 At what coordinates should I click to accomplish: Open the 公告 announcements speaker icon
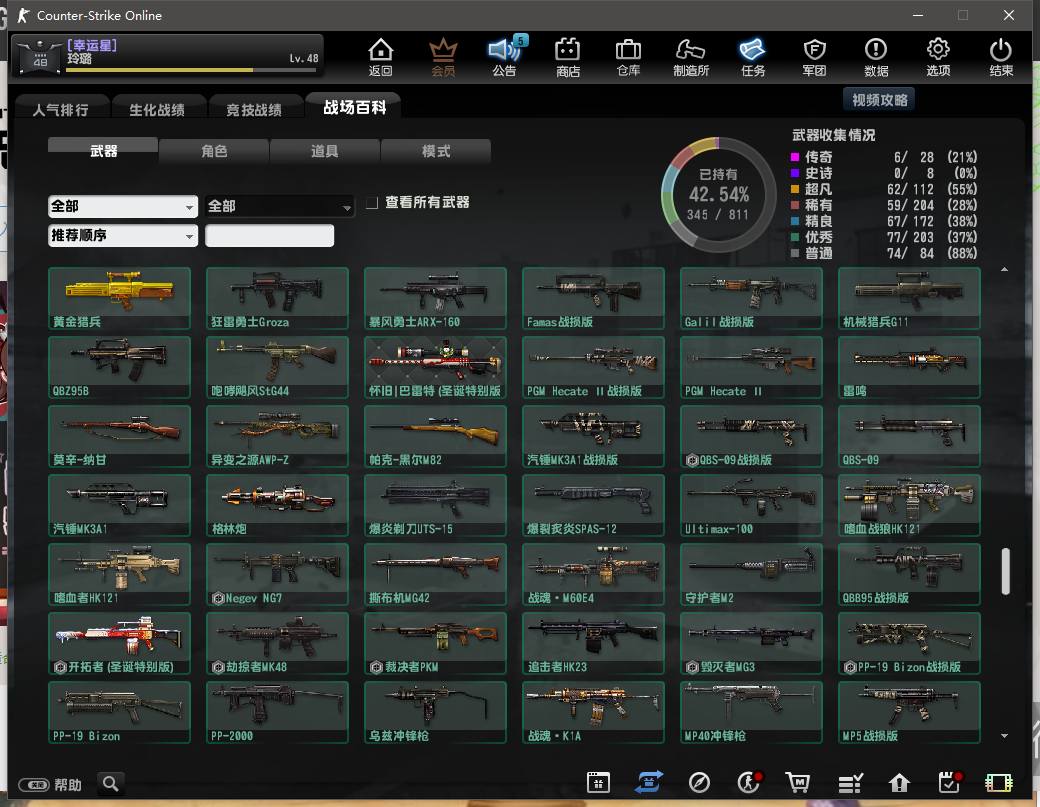[x=505, y=56]
